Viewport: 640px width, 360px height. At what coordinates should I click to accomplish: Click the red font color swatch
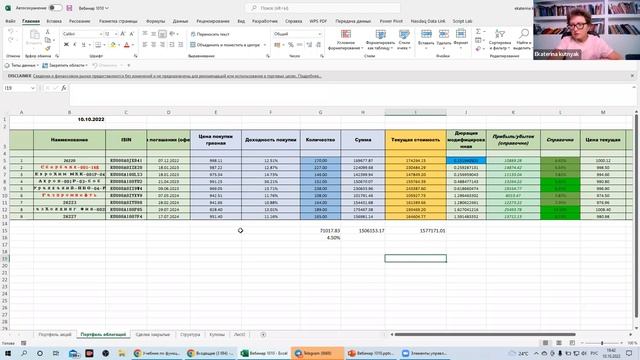click(x=127, y=44)
